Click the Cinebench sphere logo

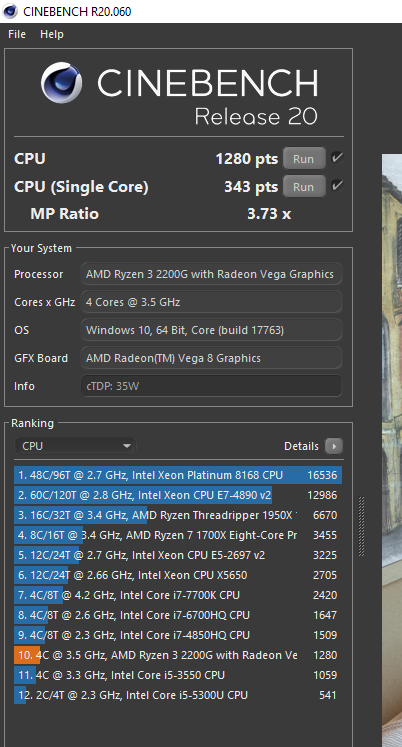[61, 84]
